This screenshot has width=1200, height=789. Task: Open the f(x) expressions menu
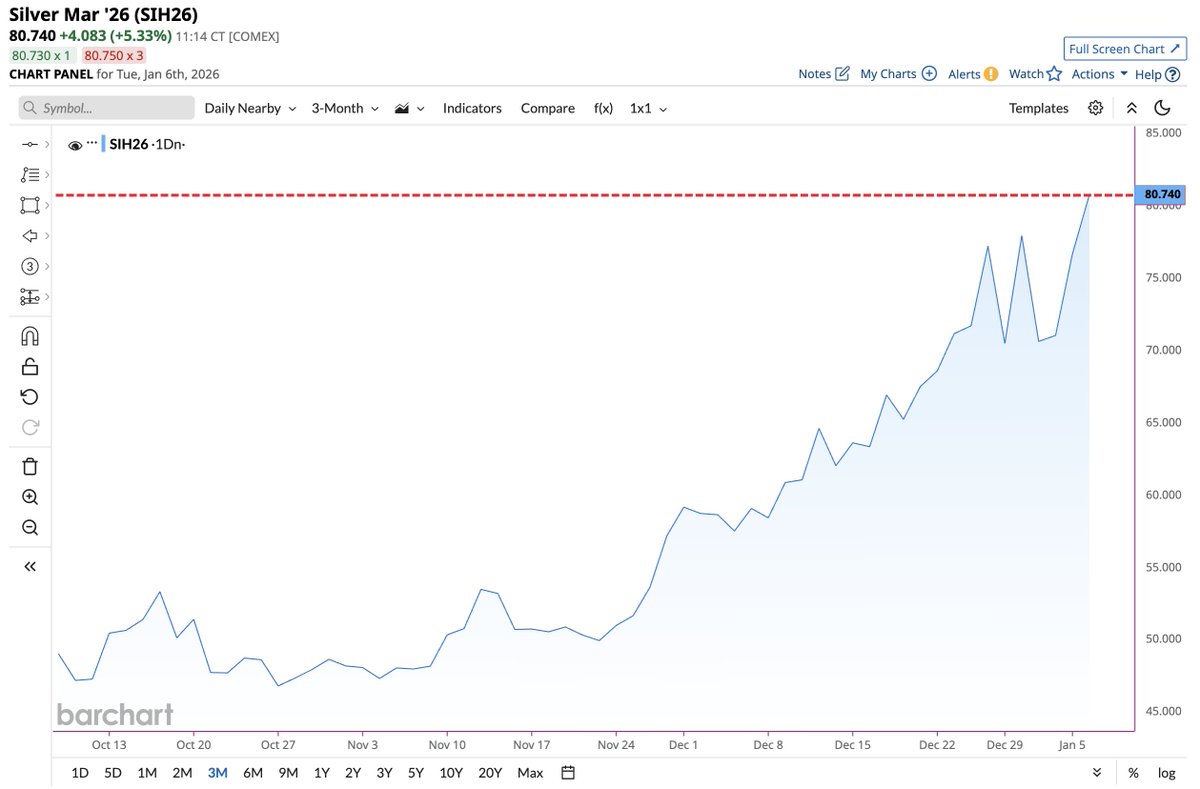click(x=603, y=108)
